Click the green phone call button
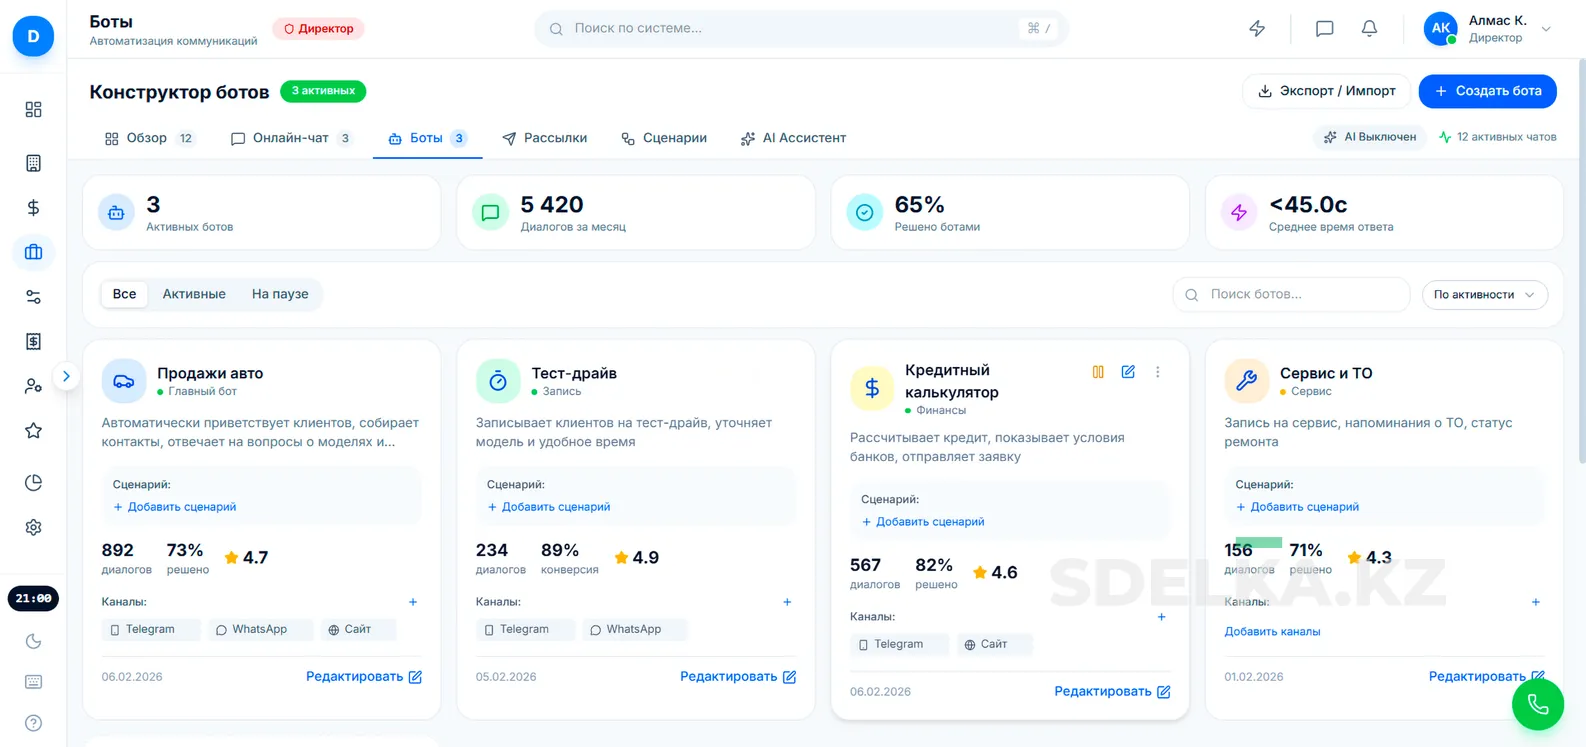This screenshot has width=1586, height=747. pyautogui.click(x=1537, y=704)
